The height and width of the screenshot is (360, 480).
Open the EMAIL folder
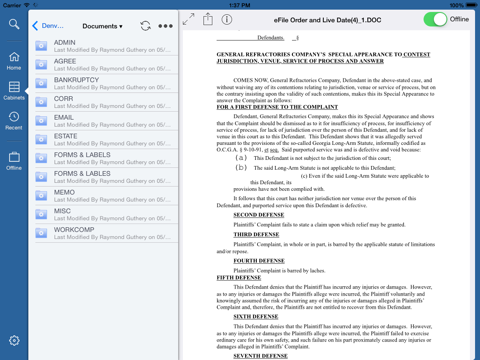coord(106,121)
